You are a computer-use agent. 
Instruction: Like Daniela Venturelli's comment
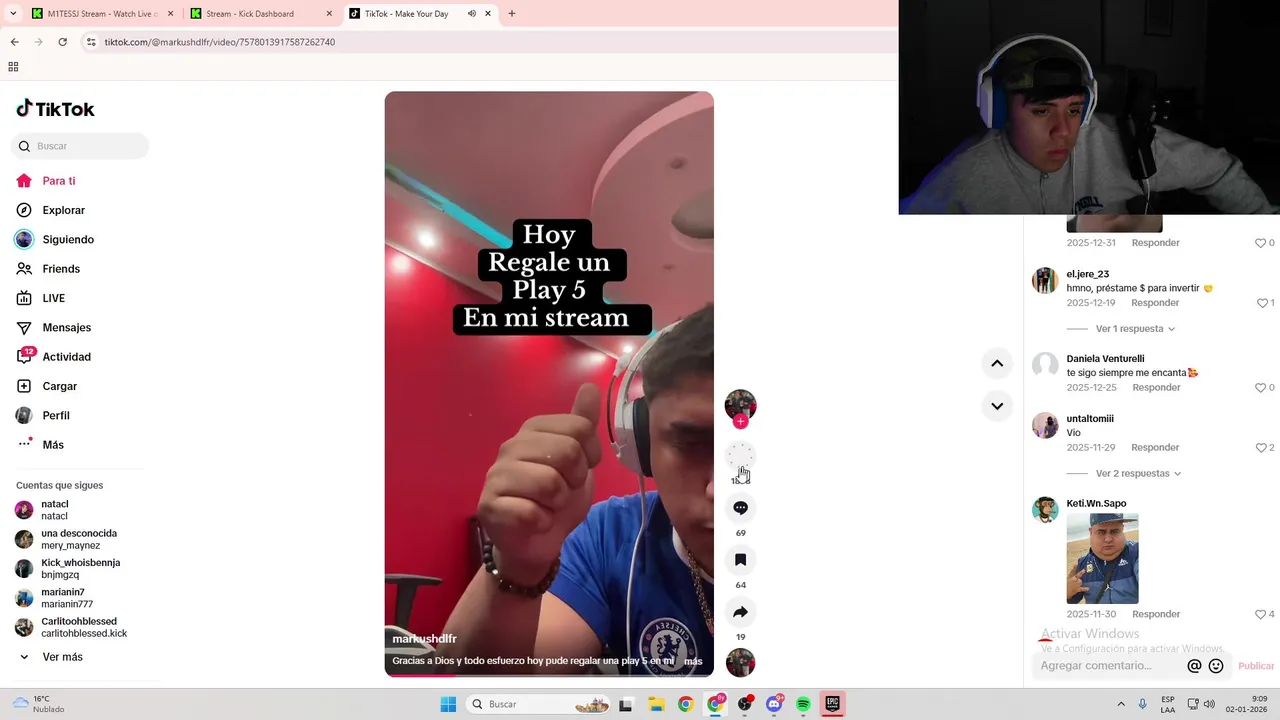click(1261, 387)
